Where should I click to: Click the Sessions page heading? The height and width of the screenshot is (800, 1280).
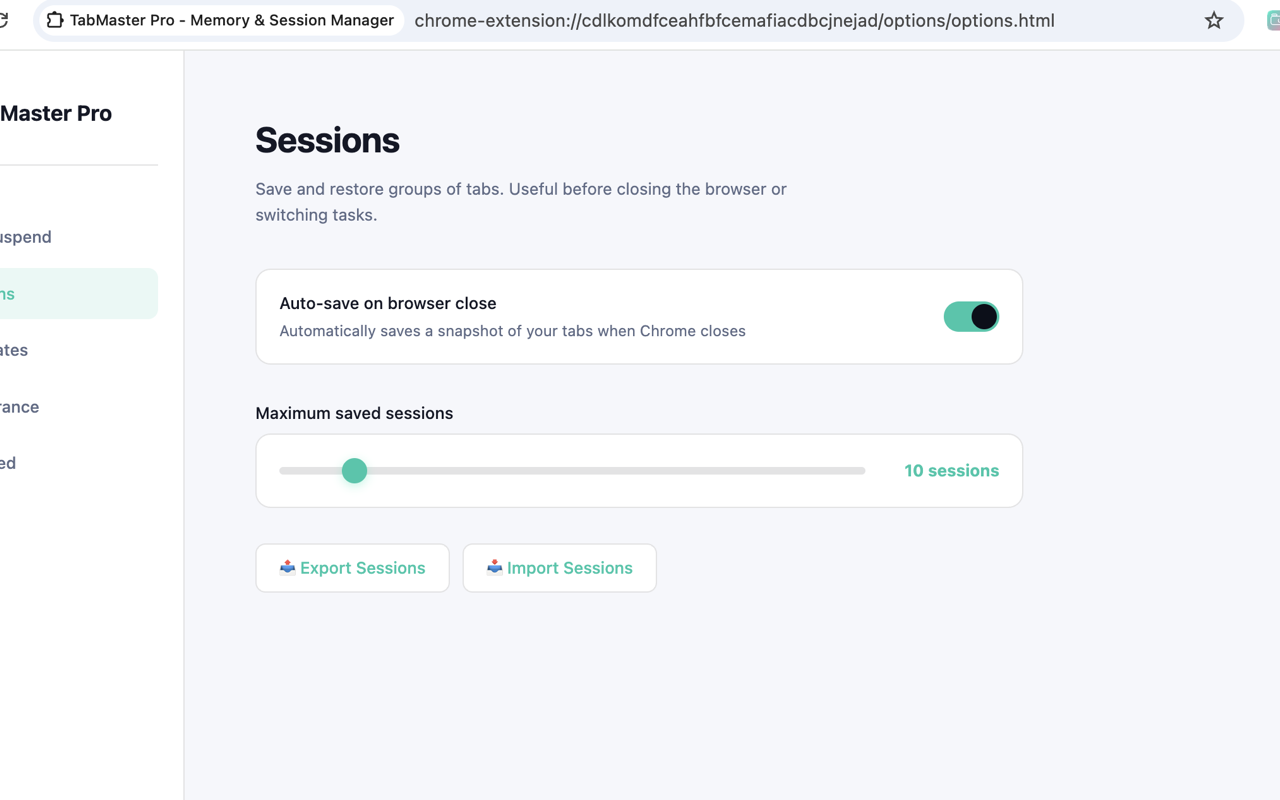click(x=327, y=140)
